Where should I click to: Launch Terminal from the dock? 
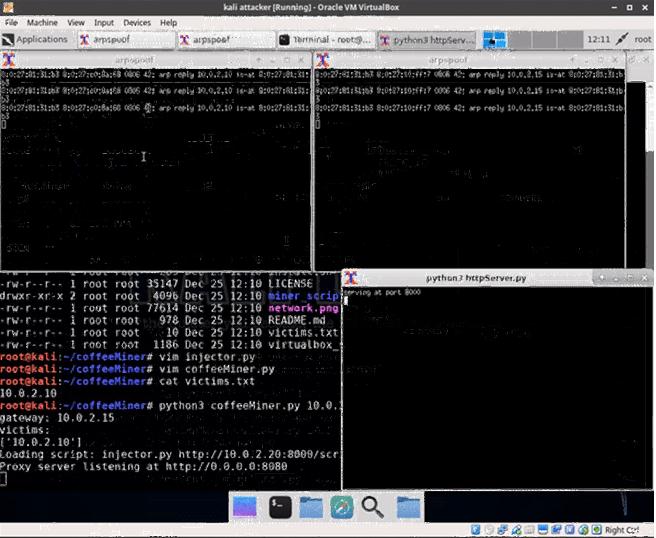point(280,507)
